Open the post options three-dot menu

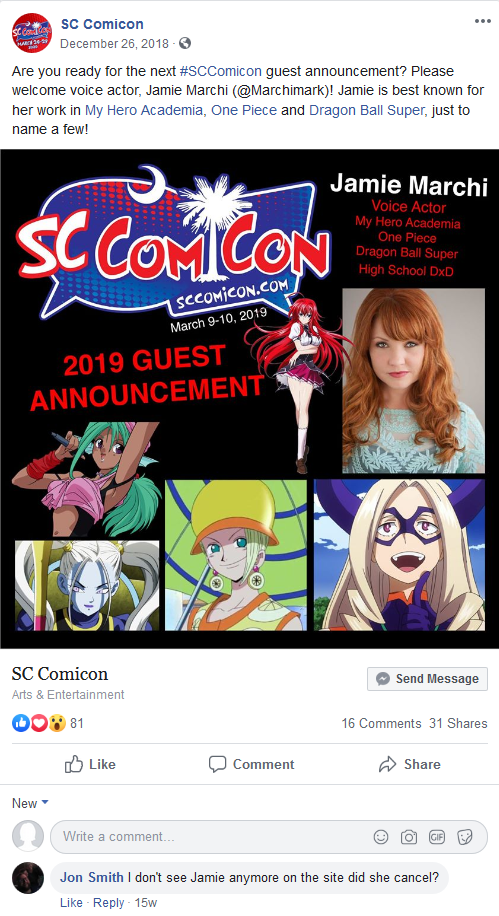(483, 22)
